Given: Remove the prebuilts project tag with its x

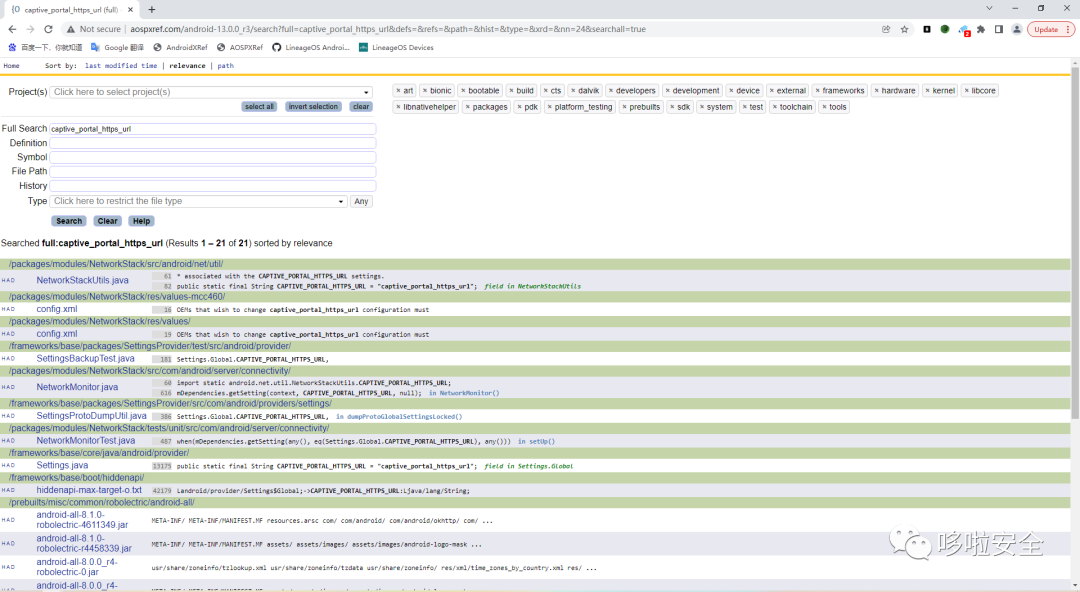Looking at the screenshot, I should click(624, 108).
